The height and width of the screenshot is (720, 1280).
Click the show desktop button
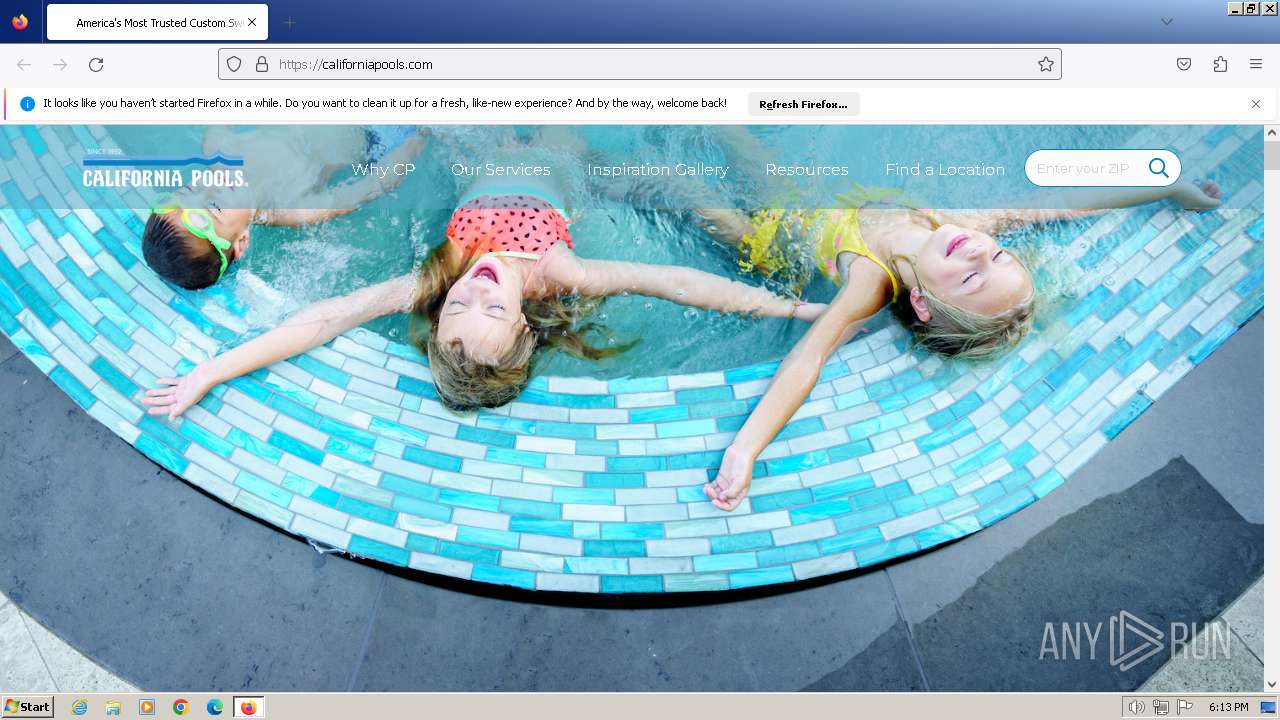[1269, 707]
